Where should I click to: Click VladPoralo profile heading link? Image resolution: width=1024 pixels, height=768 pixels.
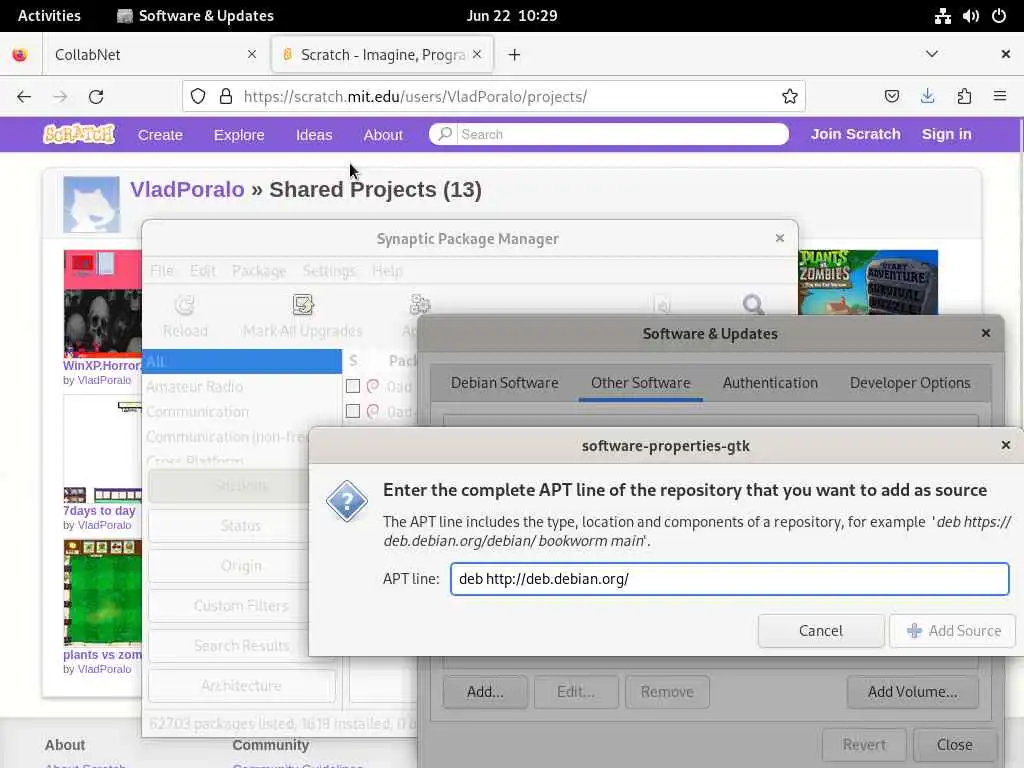187,189
